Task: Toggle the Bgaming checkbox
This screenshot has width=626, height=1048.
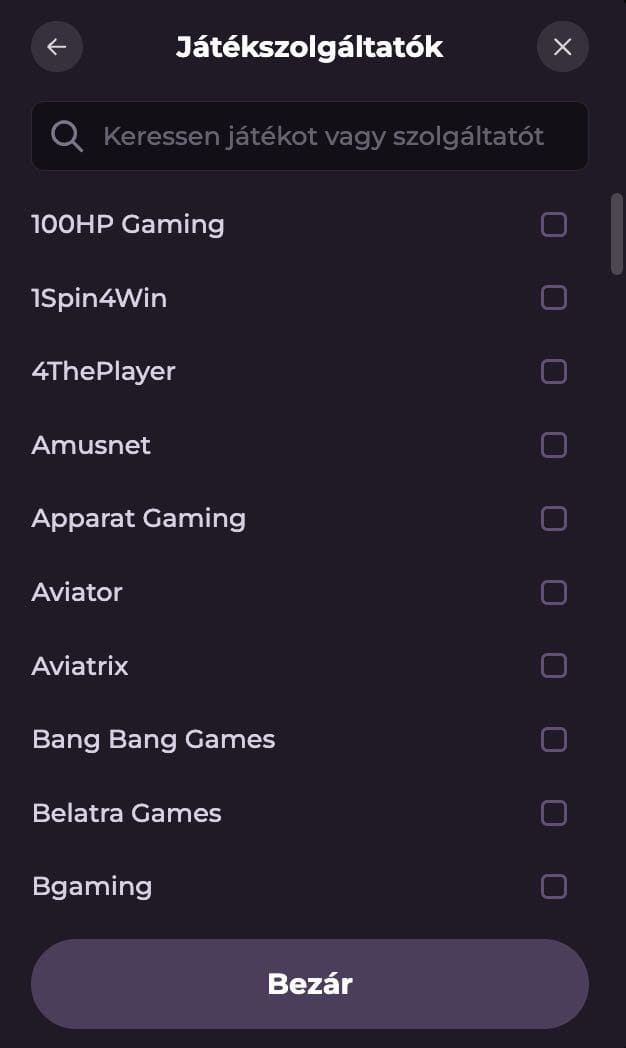Action: (x=554, y=887)
